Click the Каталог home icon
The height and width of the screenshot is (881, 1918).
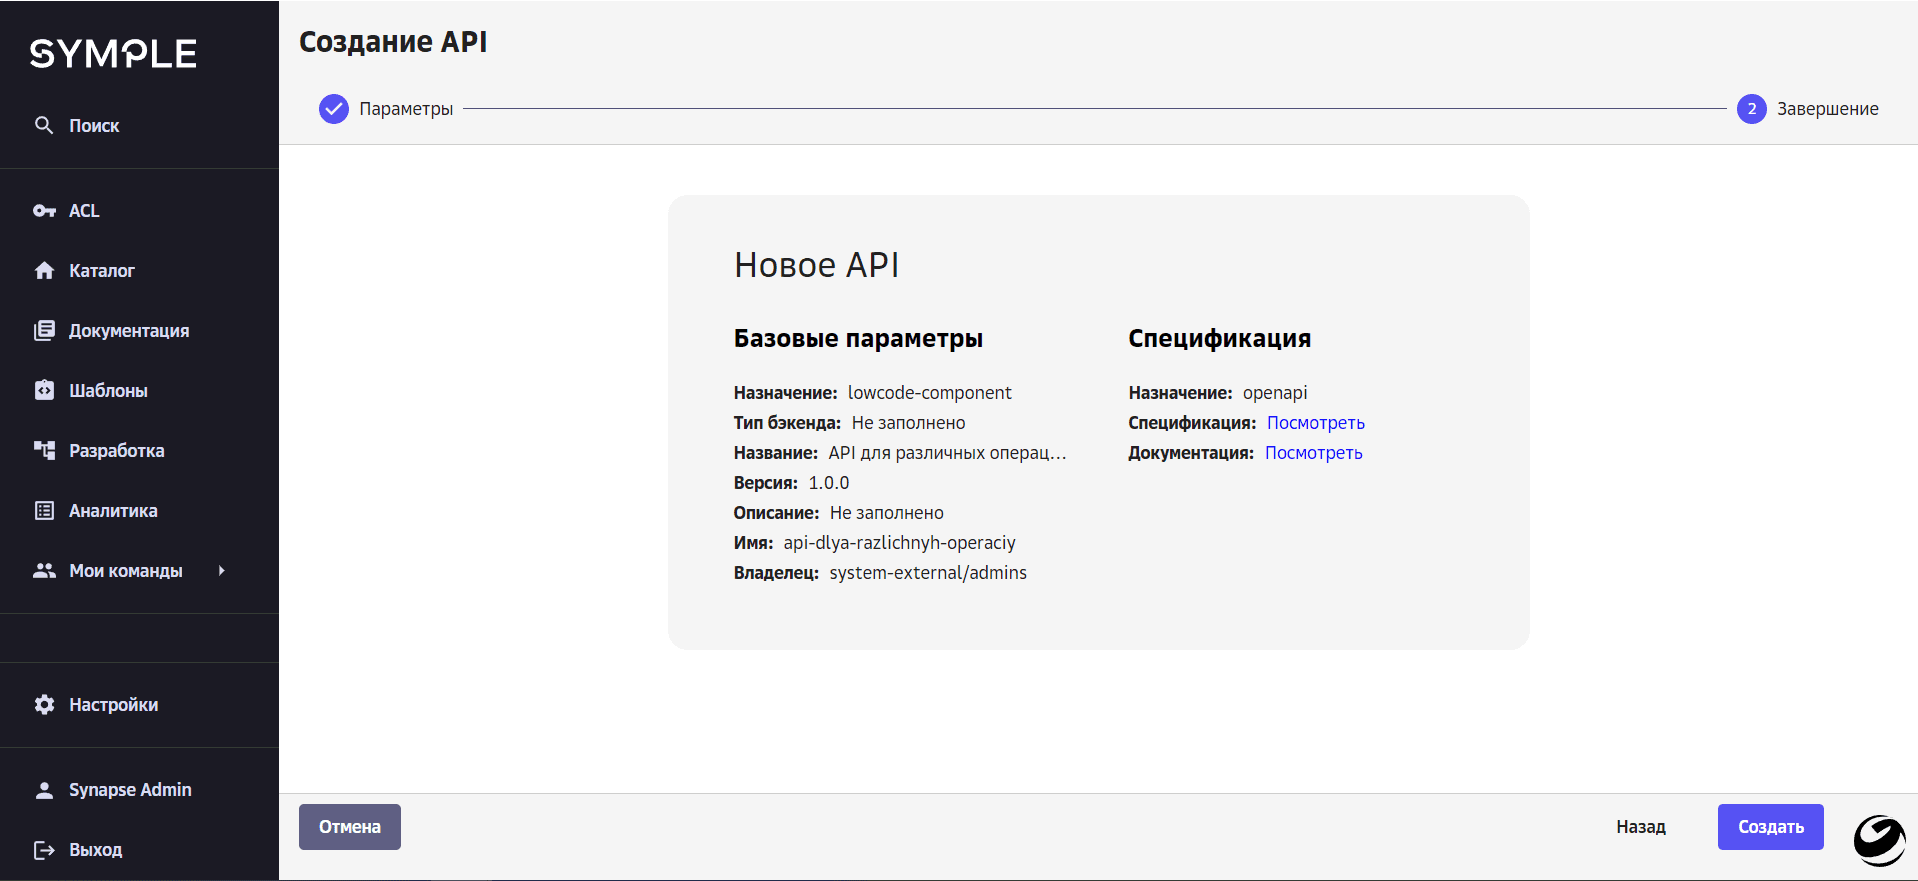coord(44,270)
